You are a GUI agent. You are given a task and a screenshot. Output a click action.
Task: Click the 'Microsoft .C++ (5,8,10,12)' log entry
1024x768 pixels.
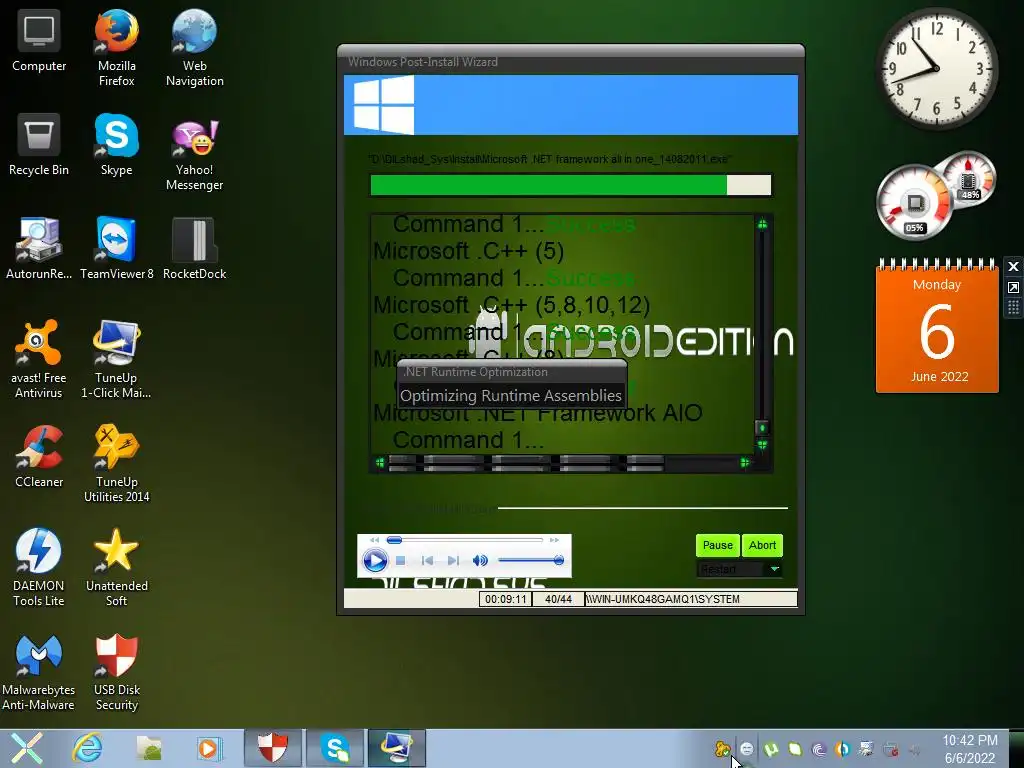(x=511, y=305)
